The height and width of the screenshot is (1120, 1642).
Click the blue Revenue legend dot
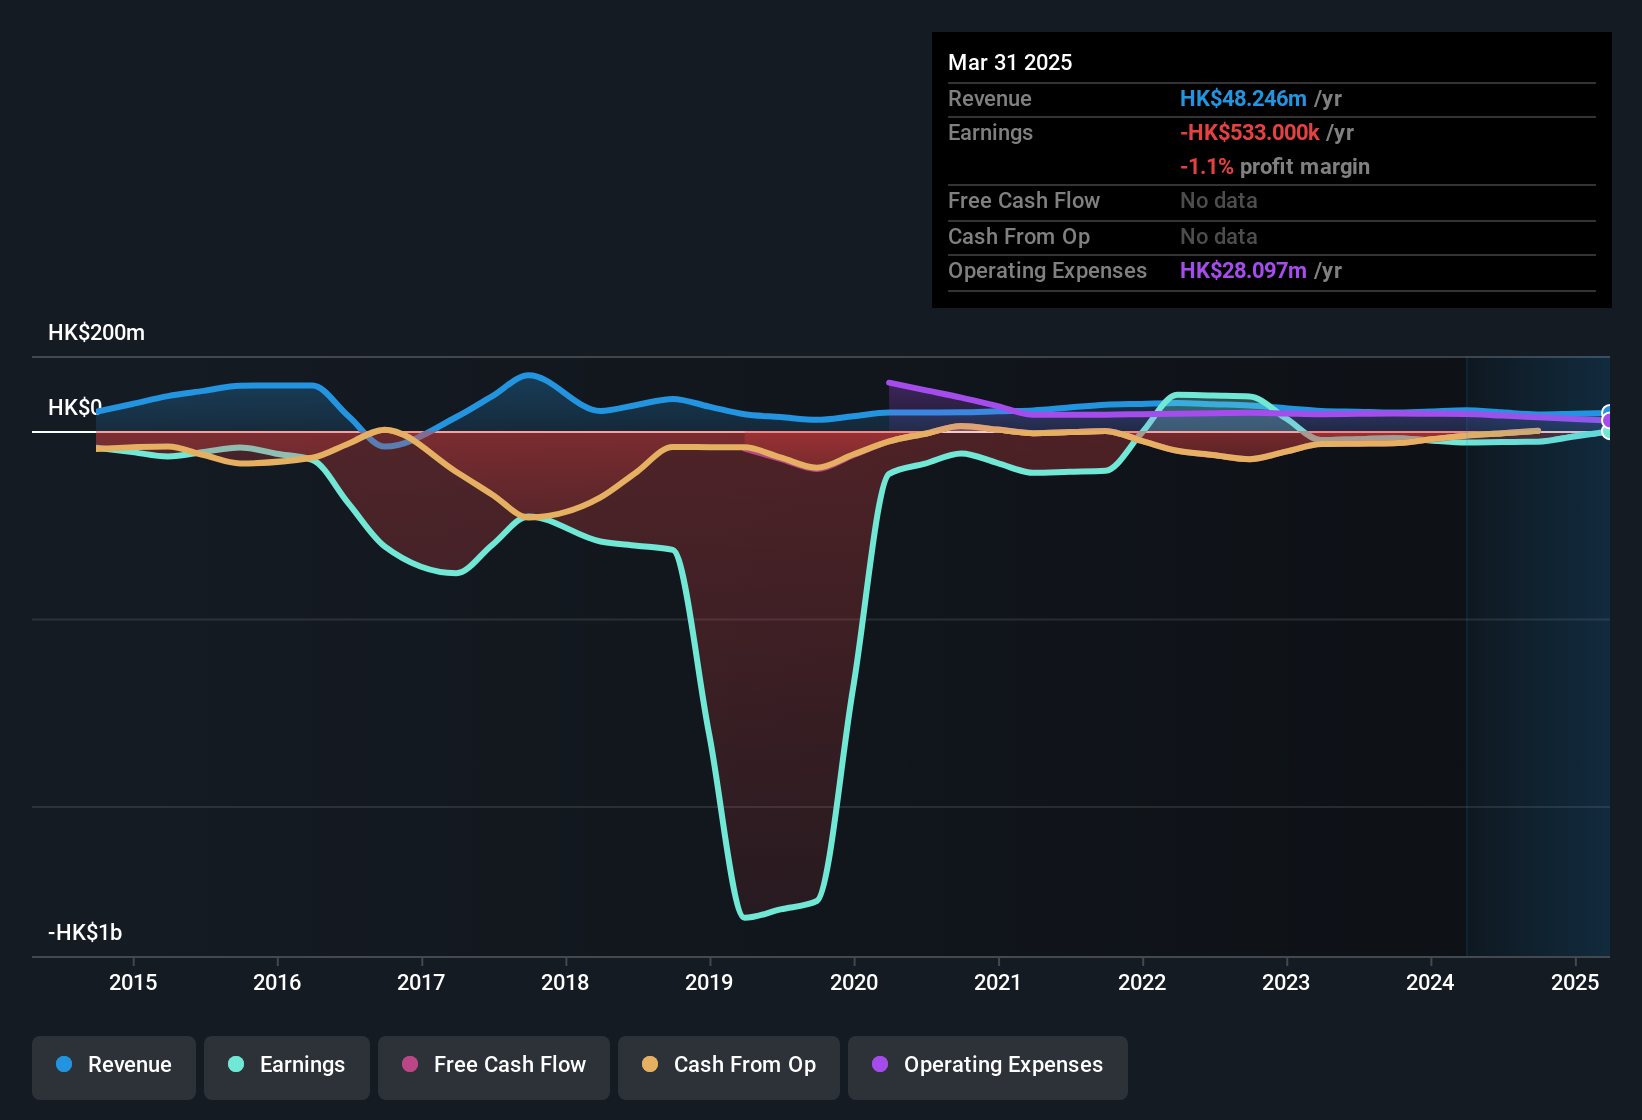pos(64,1064)
